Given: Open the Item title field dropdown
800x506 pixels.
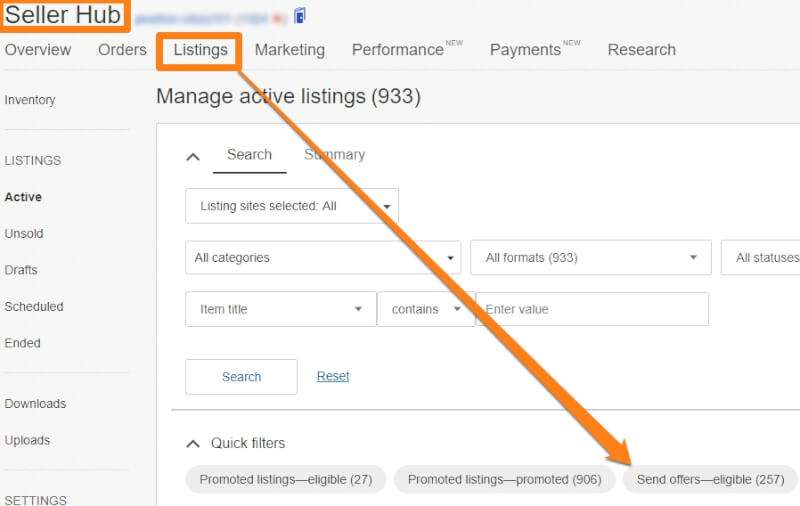Looking at the screenshot, I should pos(281,309).
